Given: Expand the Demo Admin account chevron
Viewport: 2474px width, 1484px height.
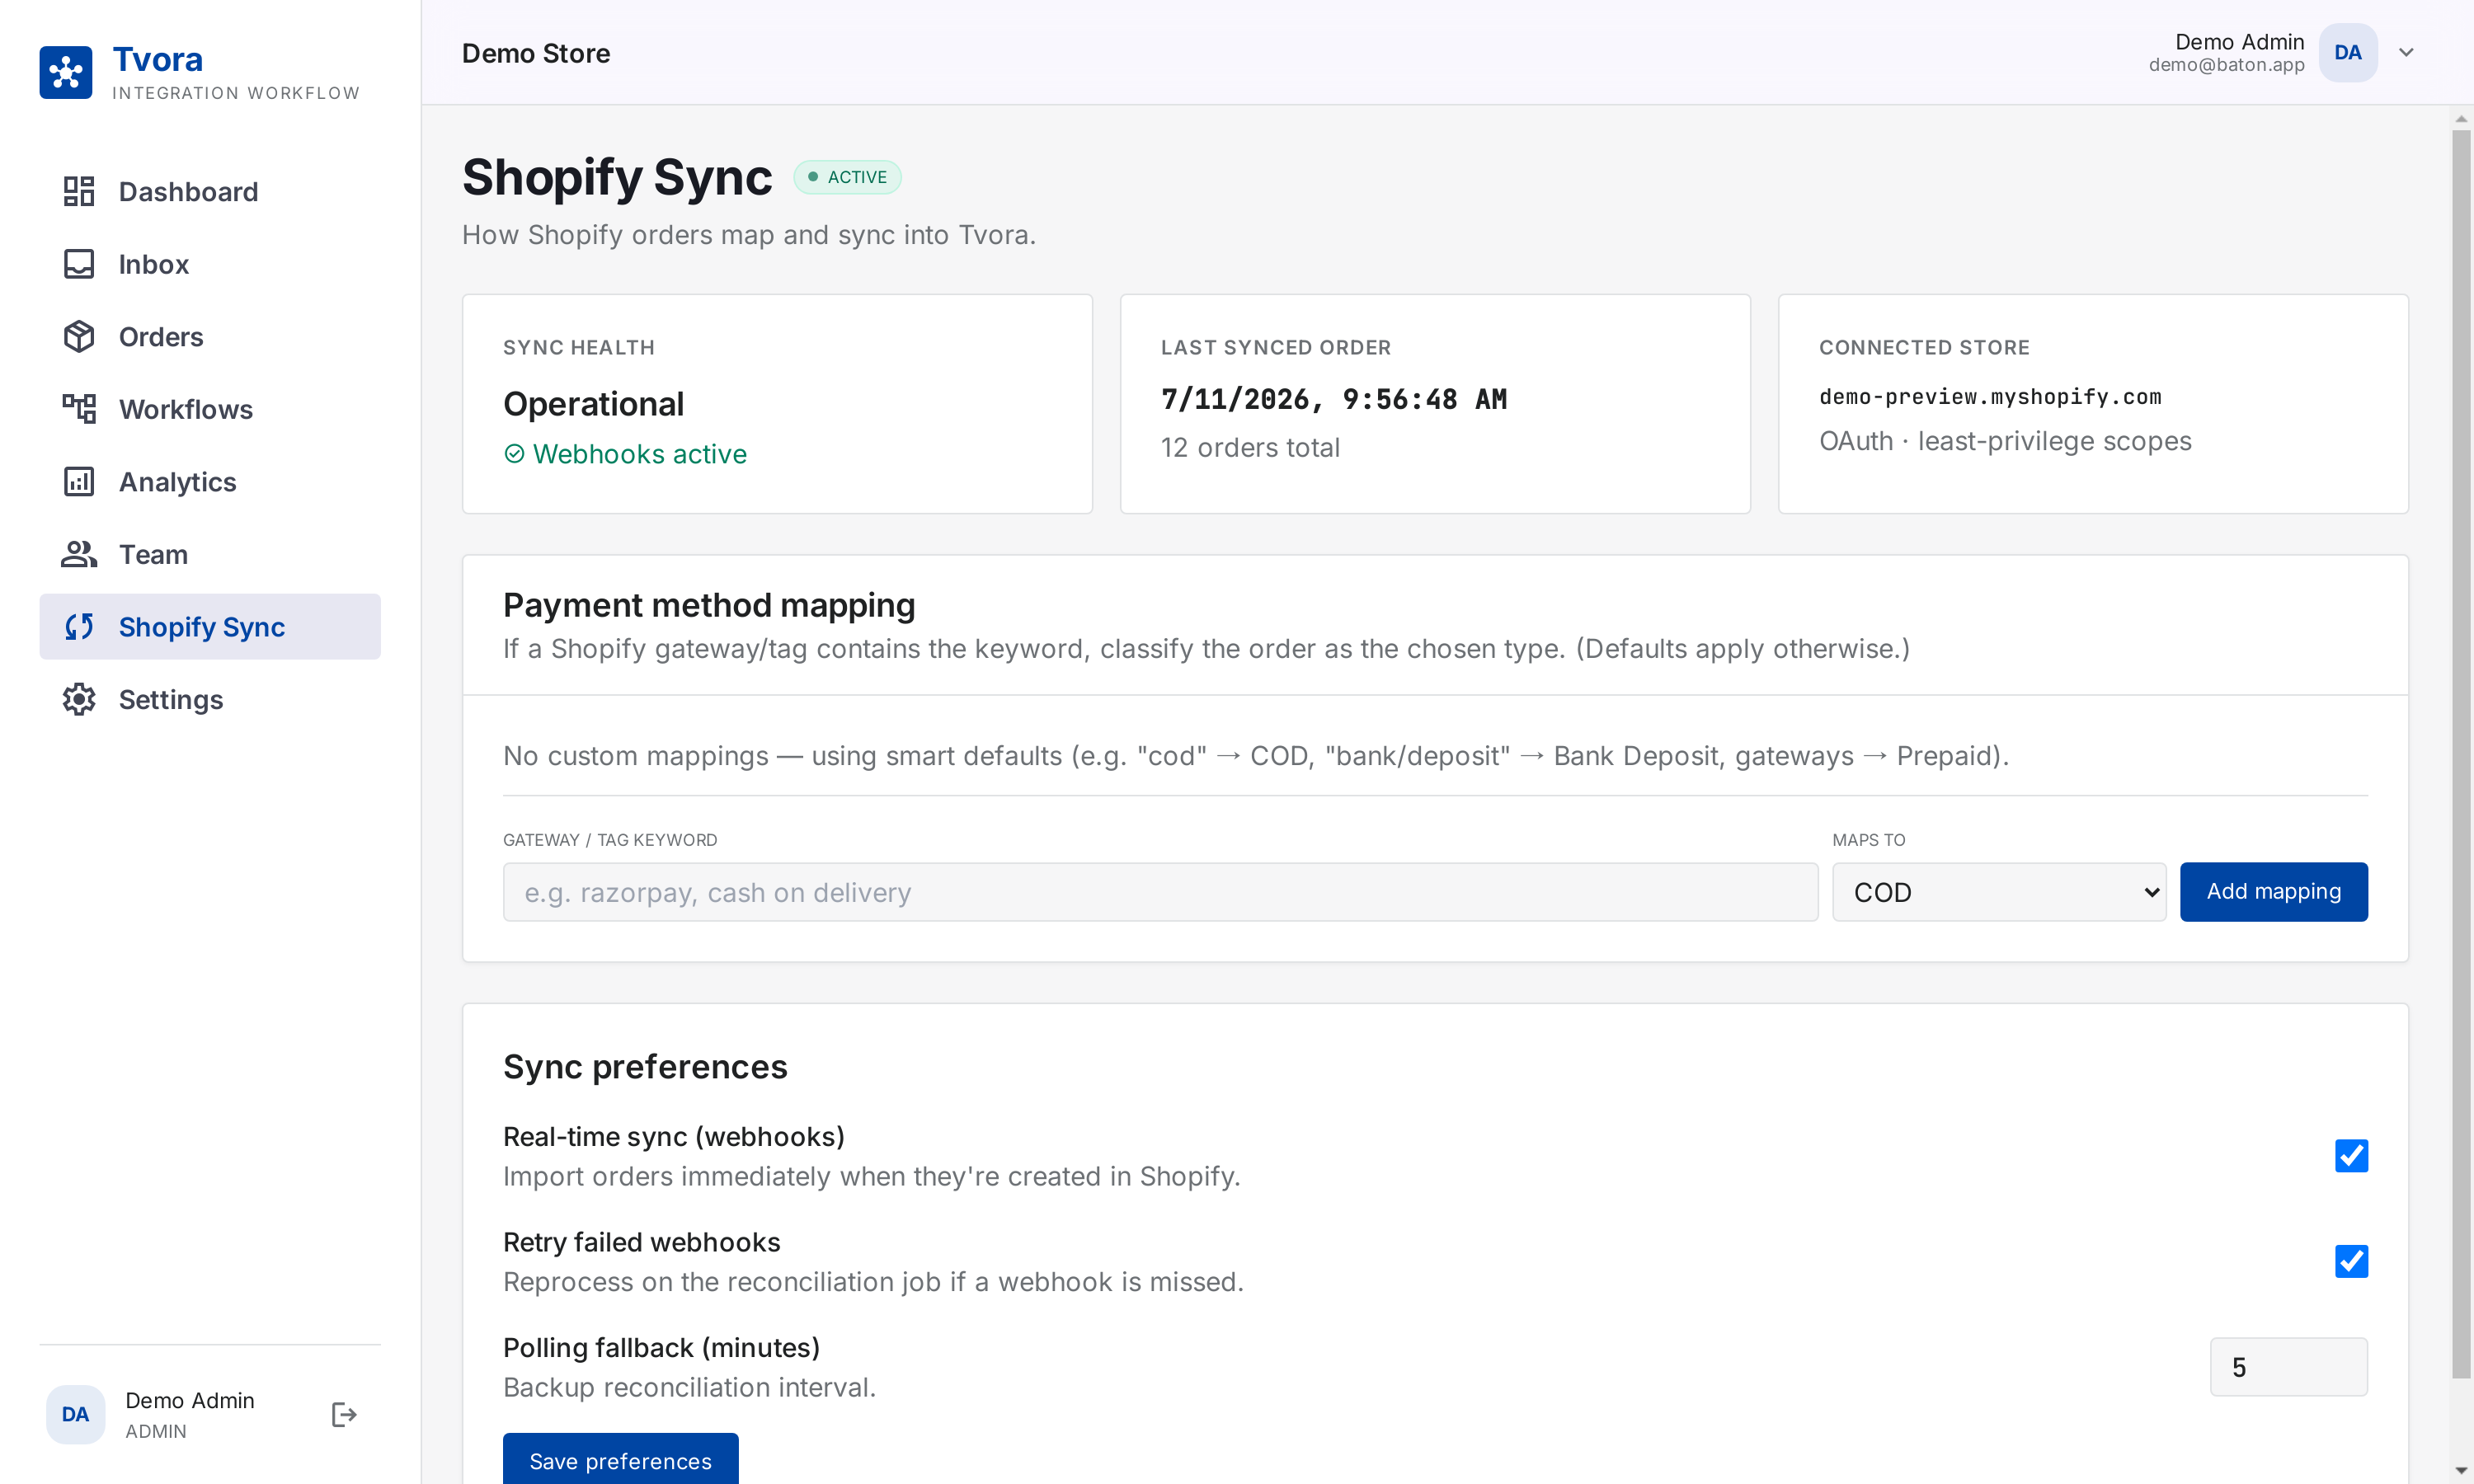Looking at the screenshot, I should pos(2406,53).
